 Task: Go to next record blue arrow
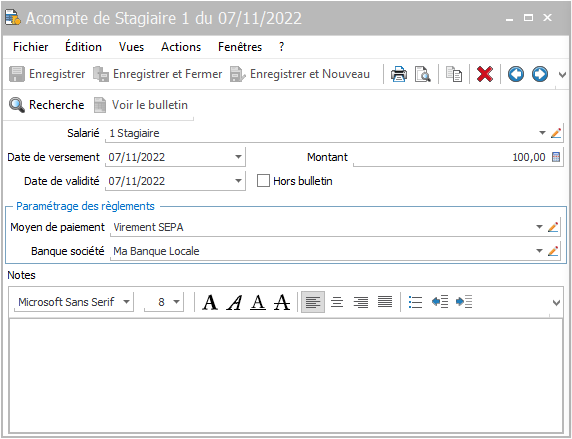pos(540,74)
